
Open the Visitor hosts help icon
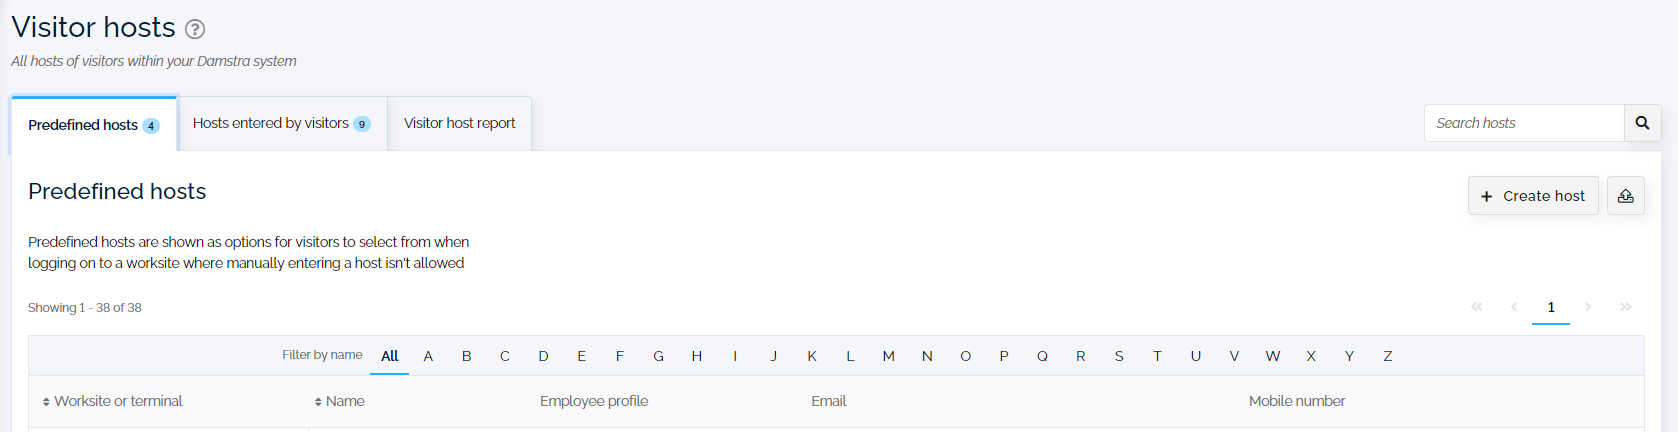pyautogui.click(x=195, y=29)
